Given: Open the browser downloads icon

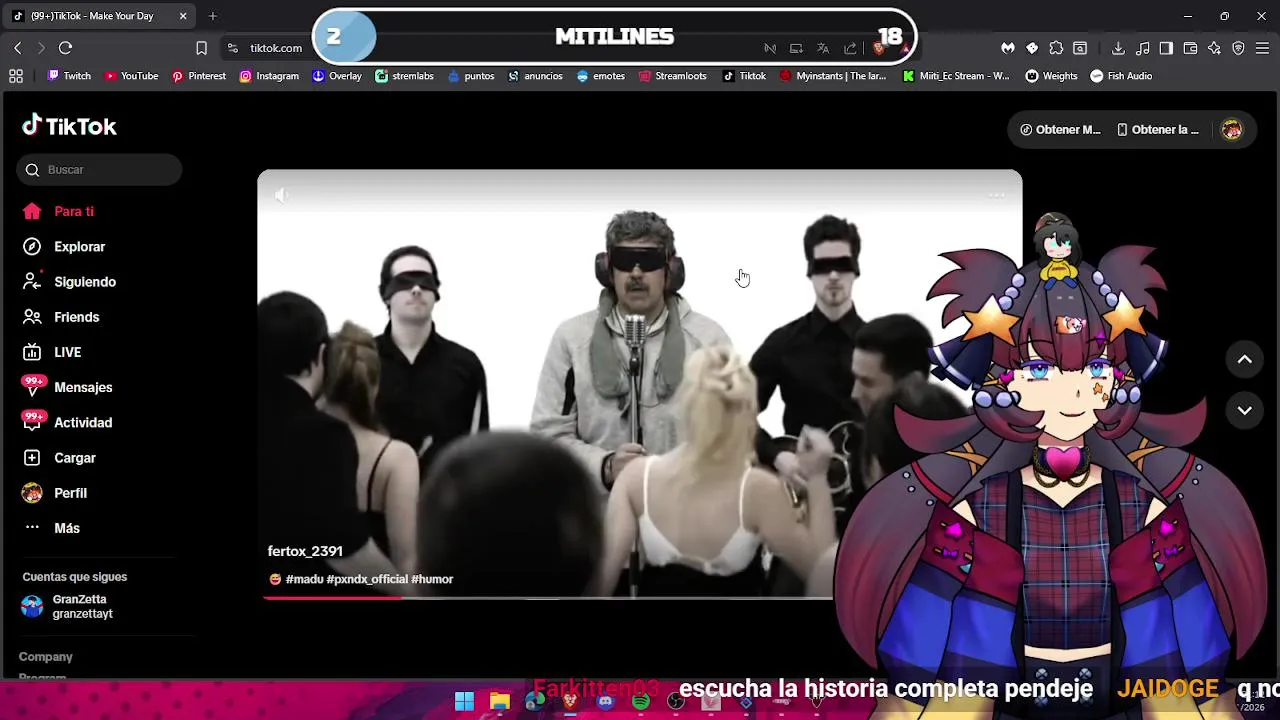Looking at the screenshot, I should click(1118, 48).
